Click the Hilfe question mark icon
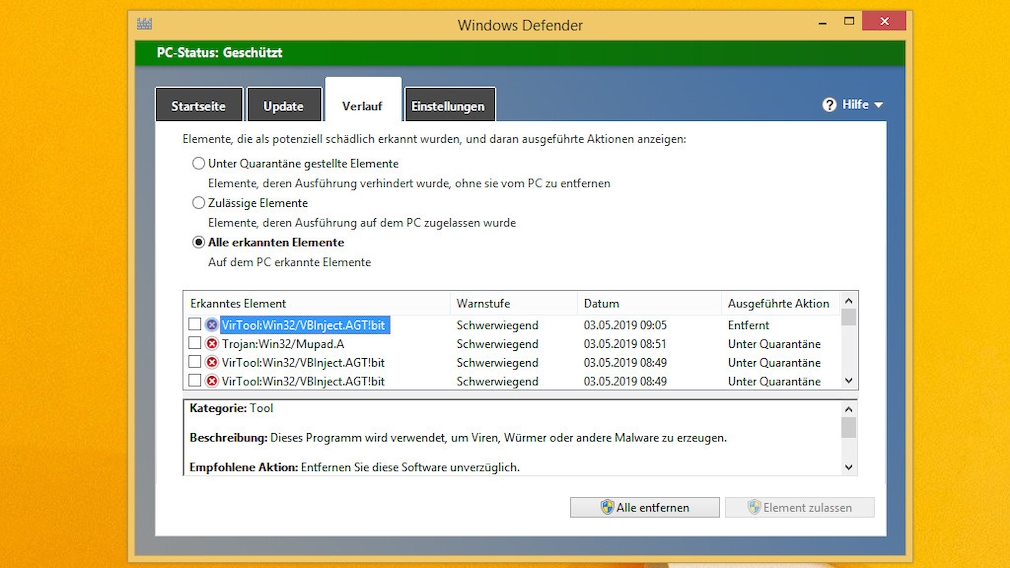Image resolution: width=1010 pixels, height=568 pixels. tap(829, 104)
